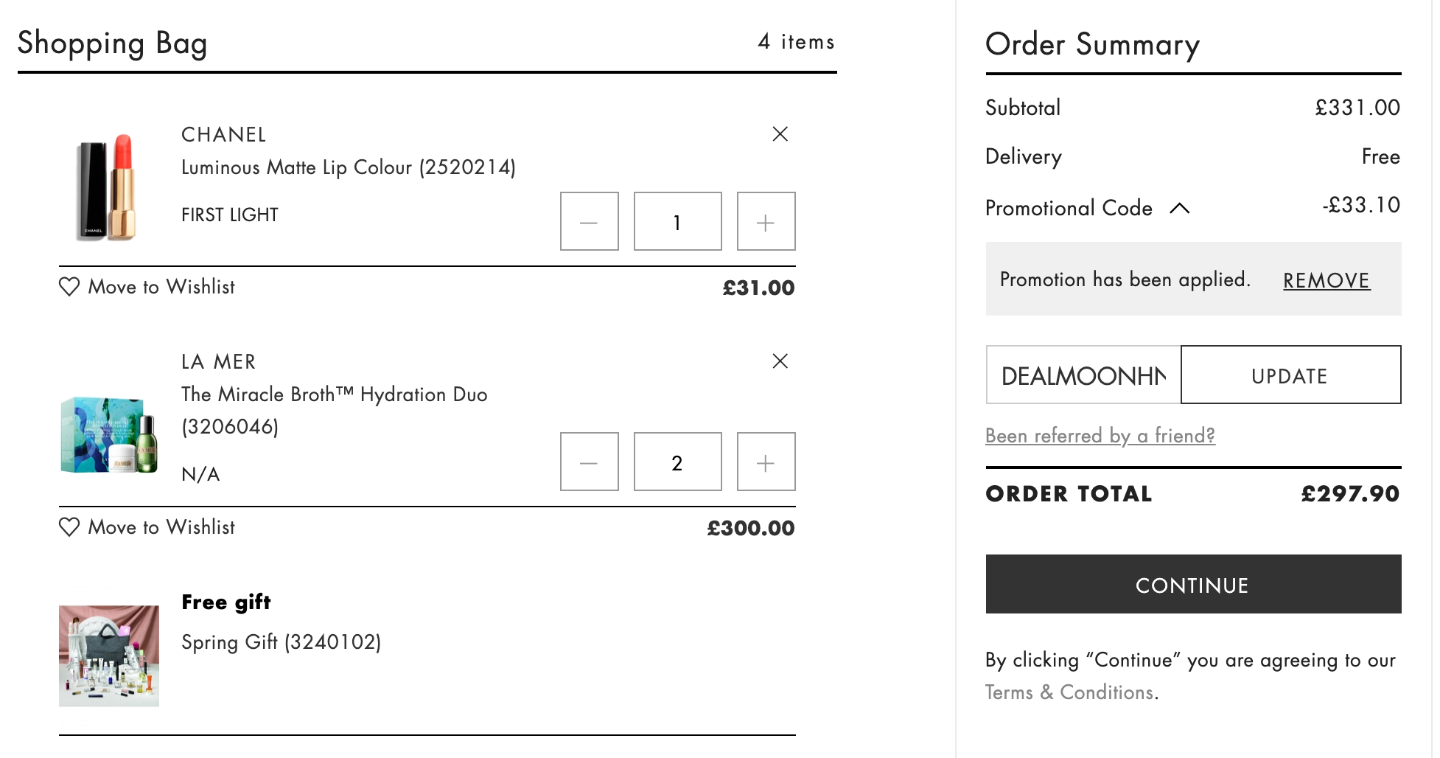This screenshot has width=1440, height=758.
Task: Focus the DEALMOON promo code field
Action: 1083,375
